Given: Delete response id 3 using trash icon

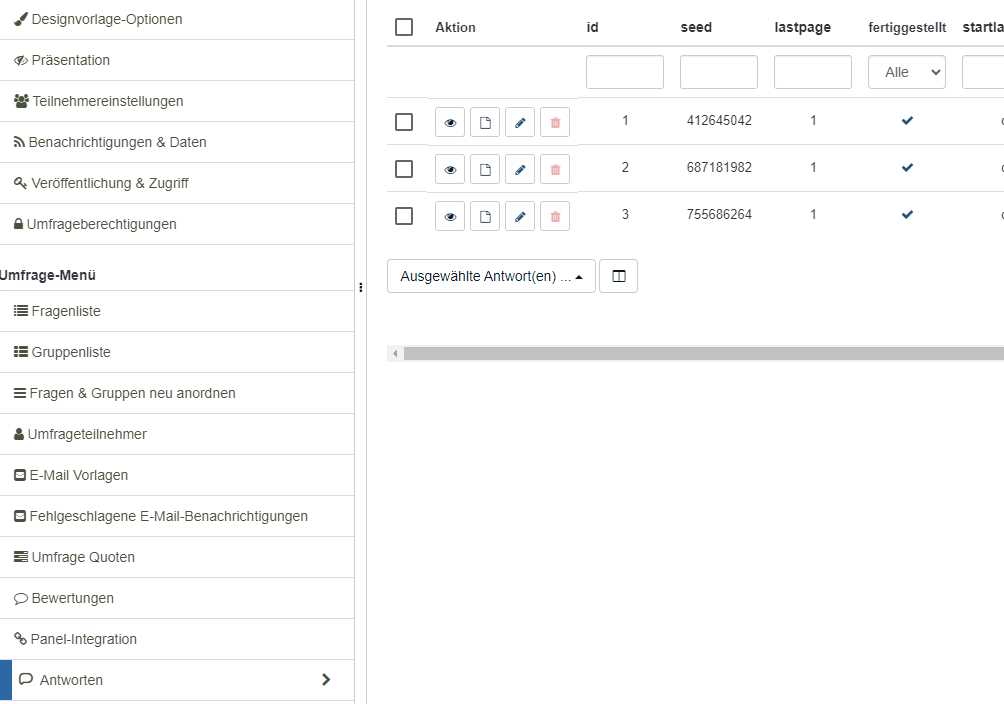Looking at the screenshot, I should click(x=555, y=216).
